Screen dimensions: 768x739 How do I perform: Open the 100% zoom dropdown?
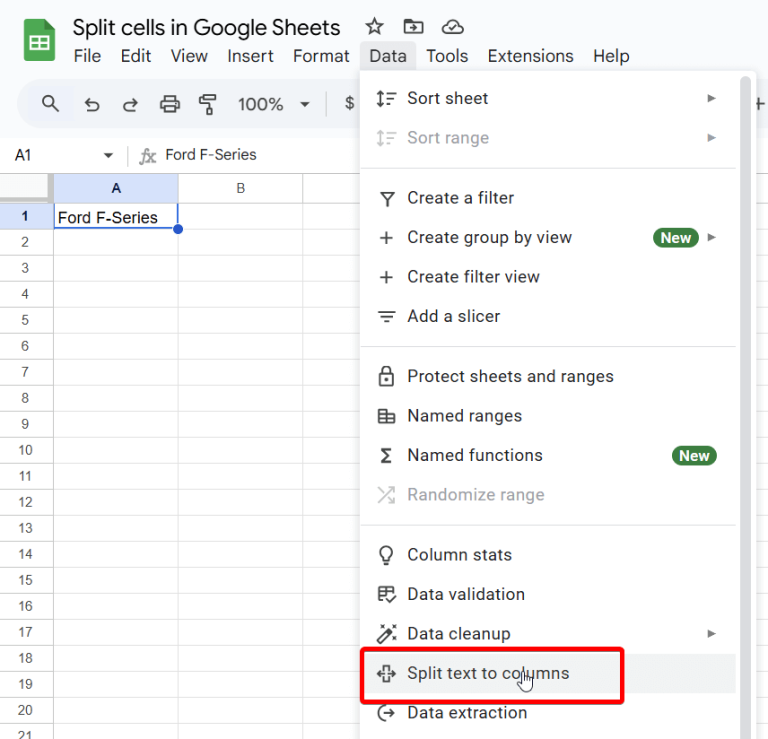point(274,104)
